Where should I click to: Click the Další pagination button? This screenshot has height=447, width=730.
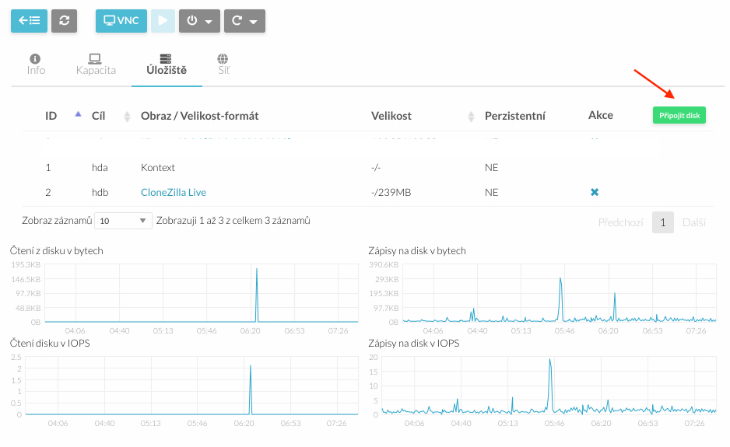pyautogui.click(x=695, y=222)
